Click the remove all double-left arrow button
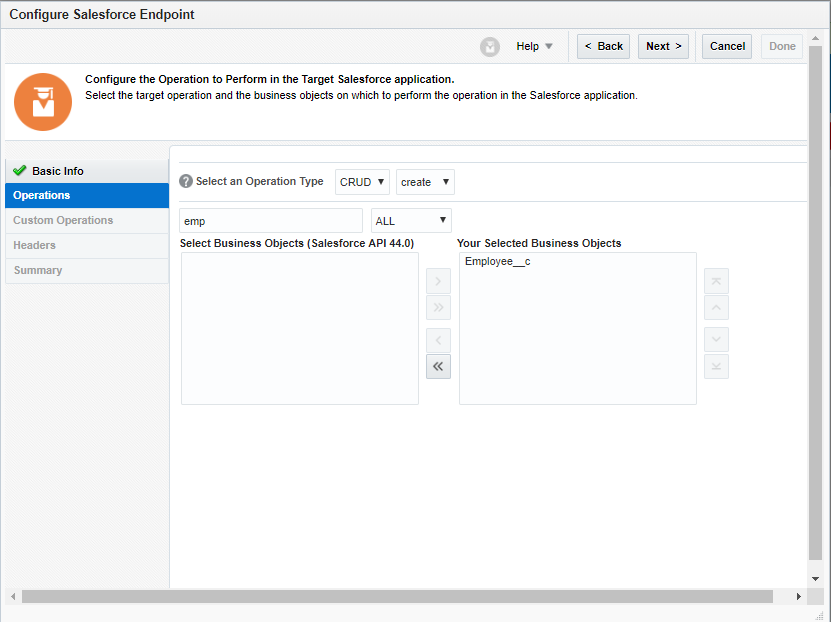831x622 pixels. click(x=438, y=366)
